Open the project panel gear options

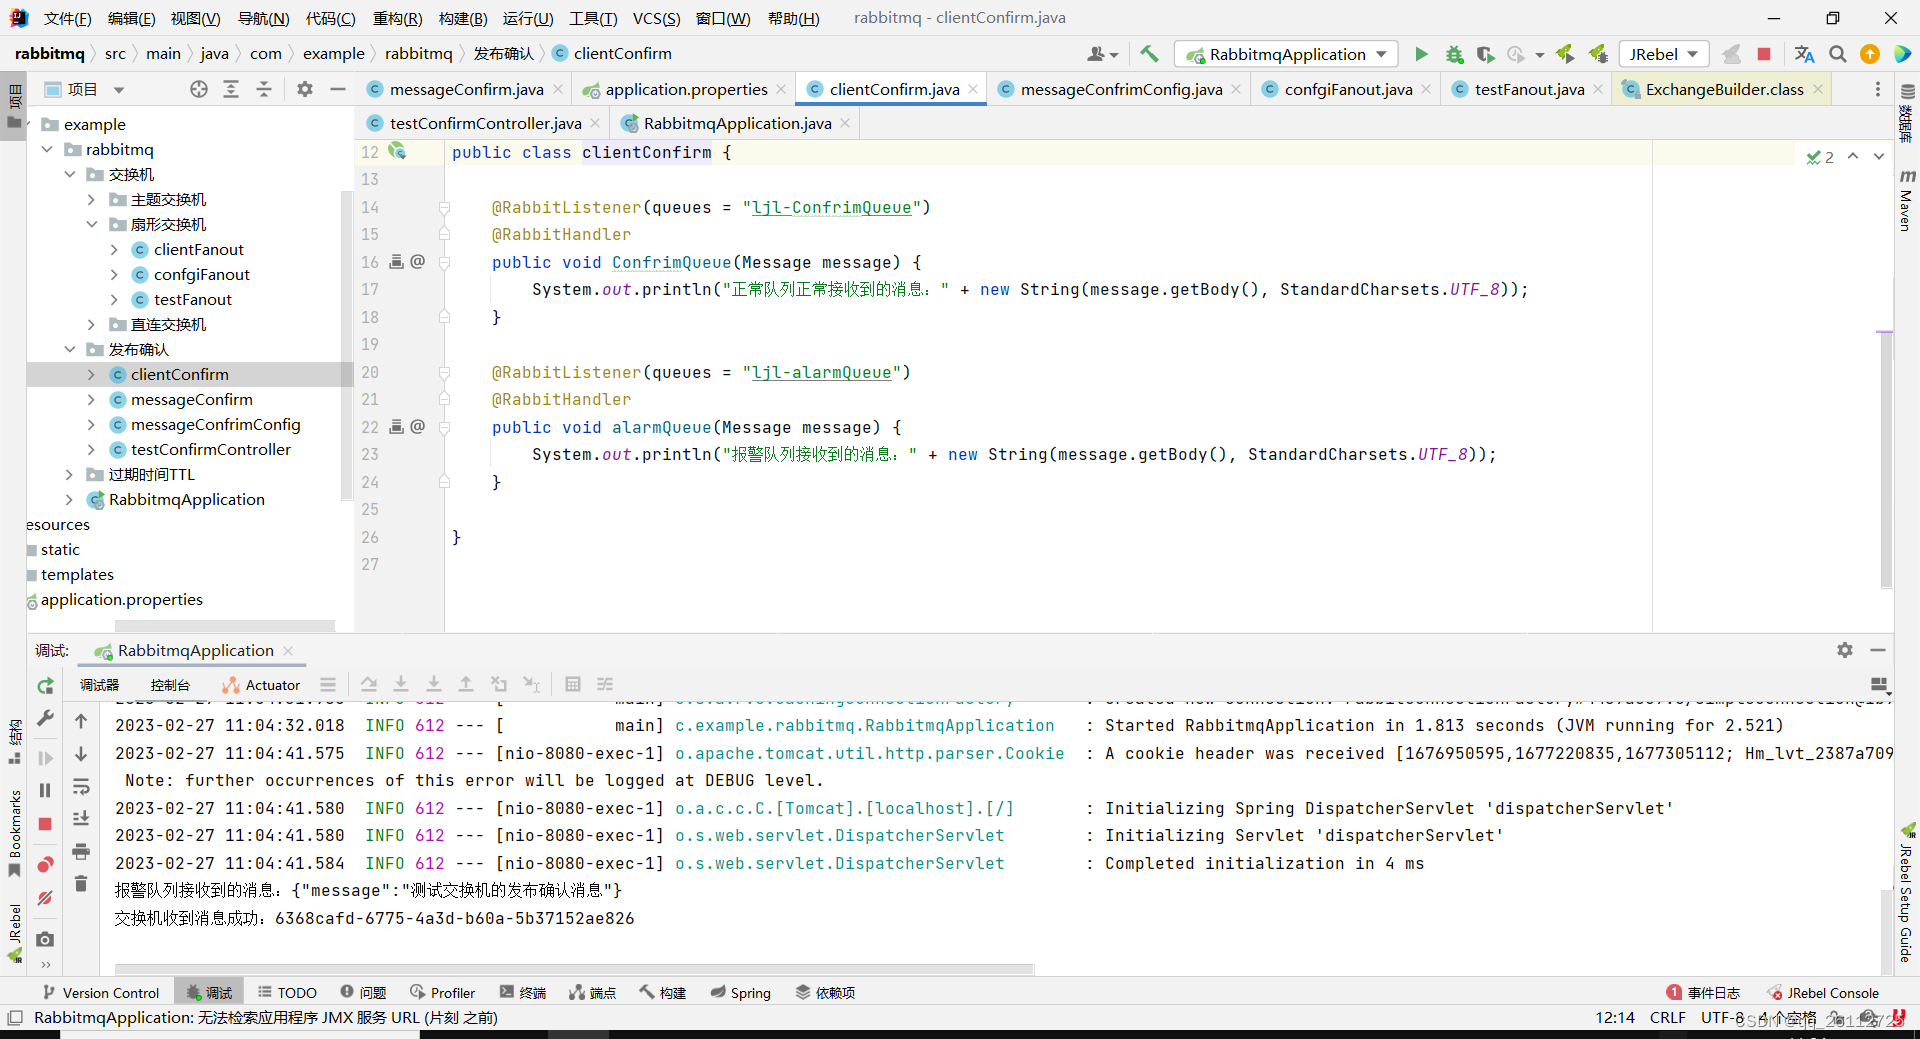pos(305,89)
